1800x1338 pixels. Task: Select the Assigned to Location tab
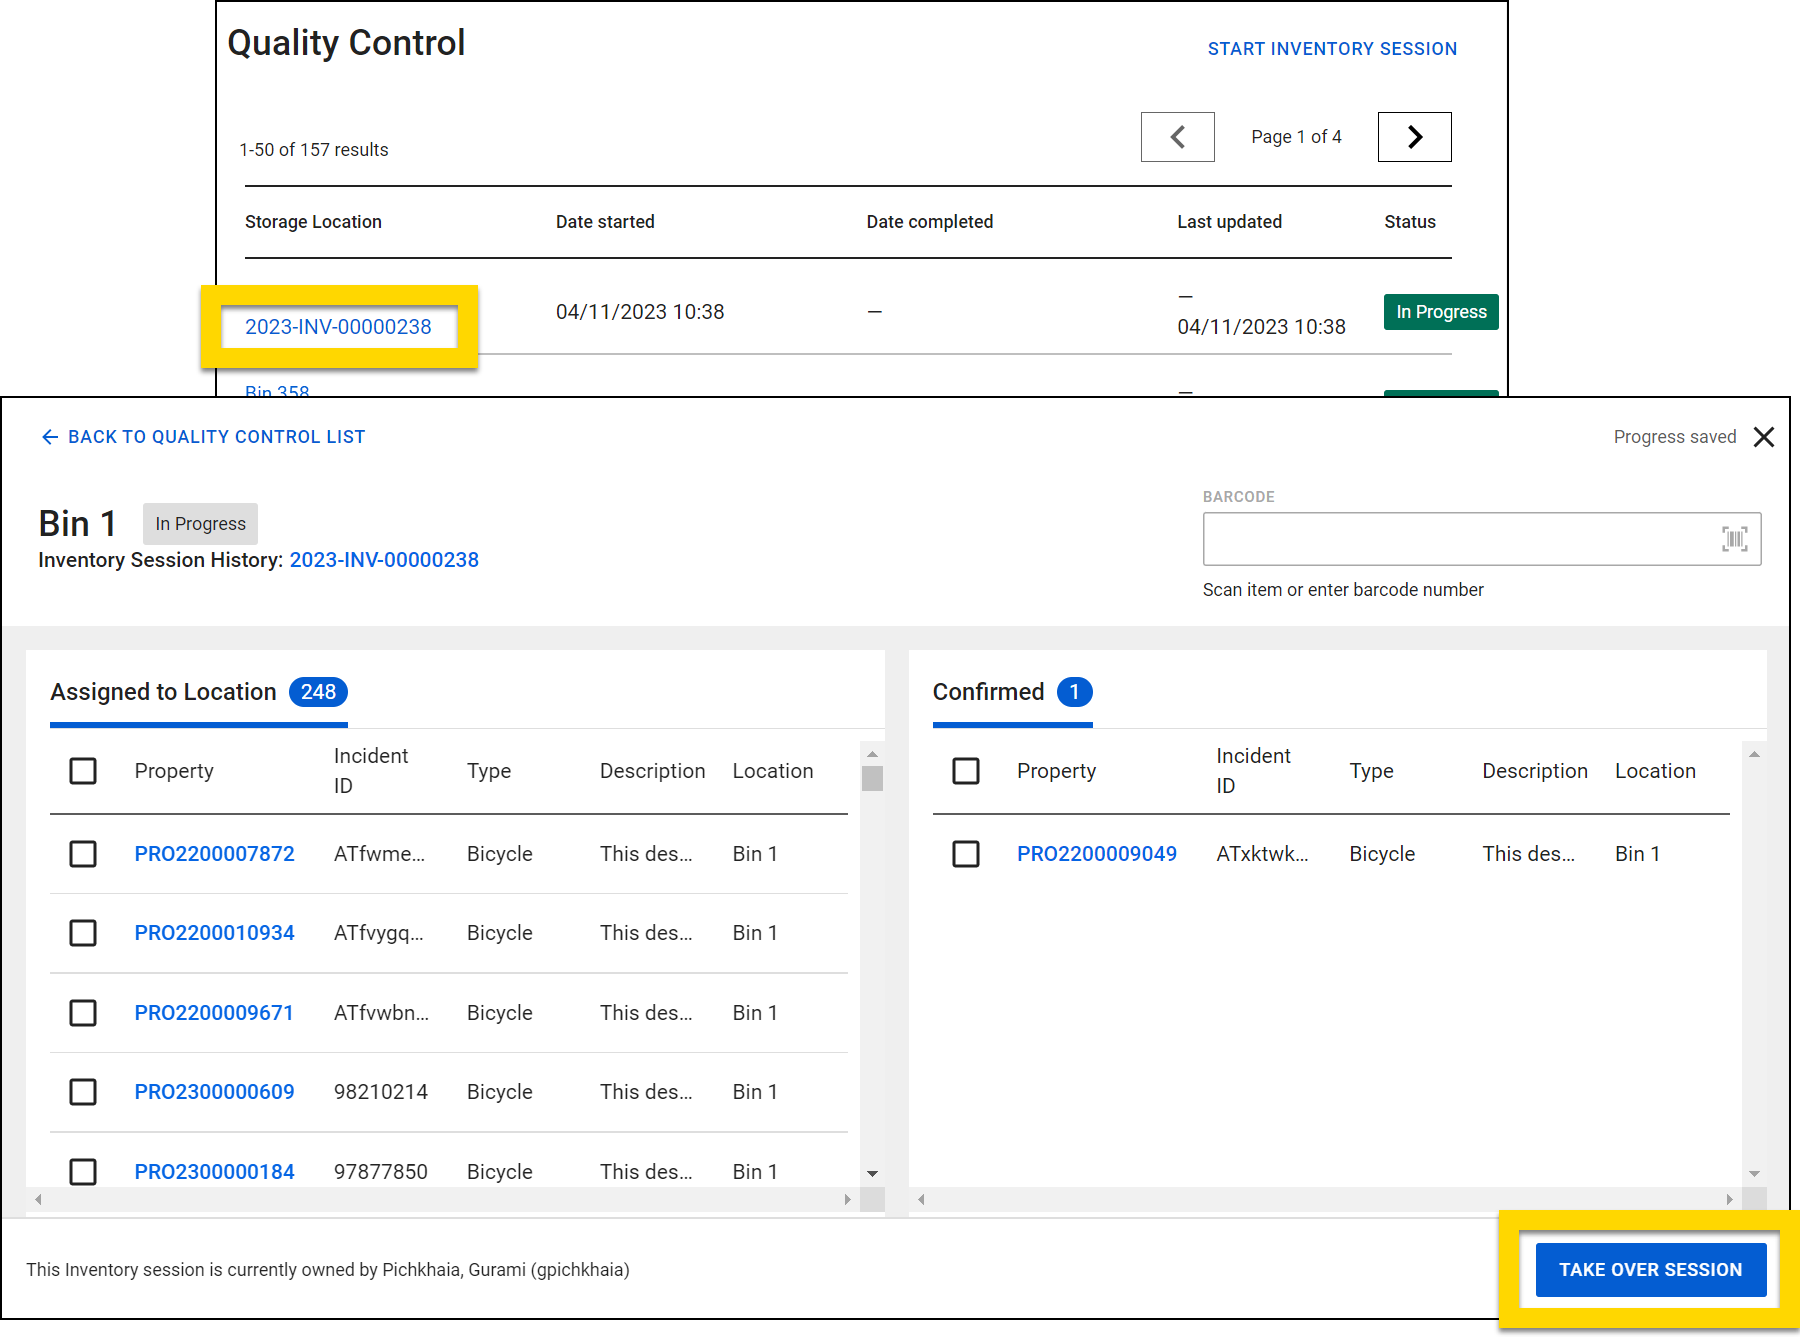(x=163, y=691)
